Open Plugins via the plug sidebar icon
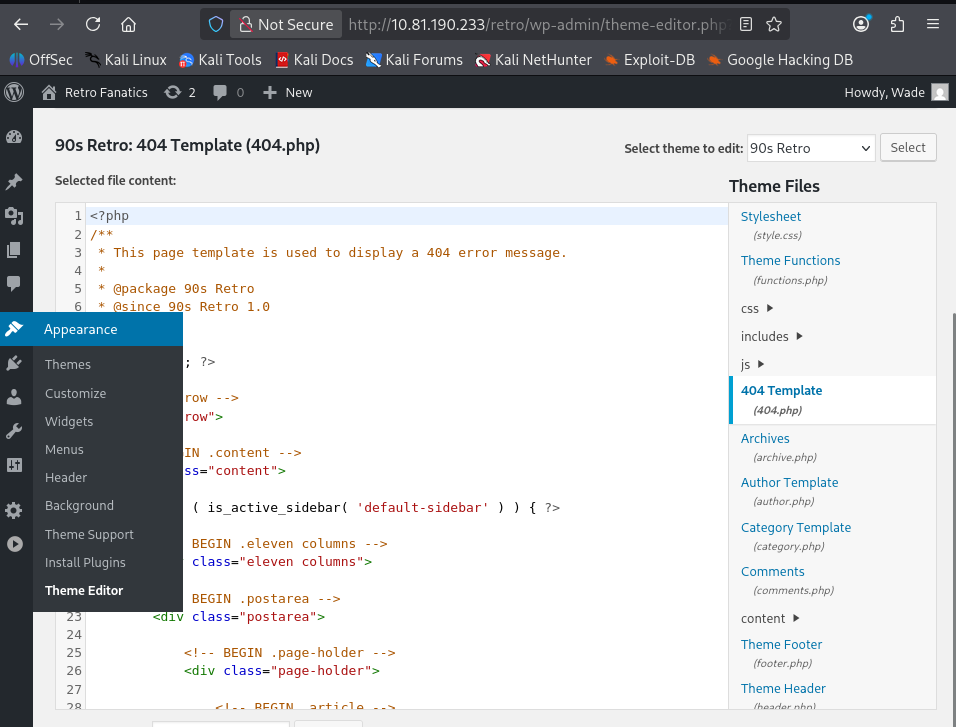Viewport: 956px width, 727px height. 14,364
